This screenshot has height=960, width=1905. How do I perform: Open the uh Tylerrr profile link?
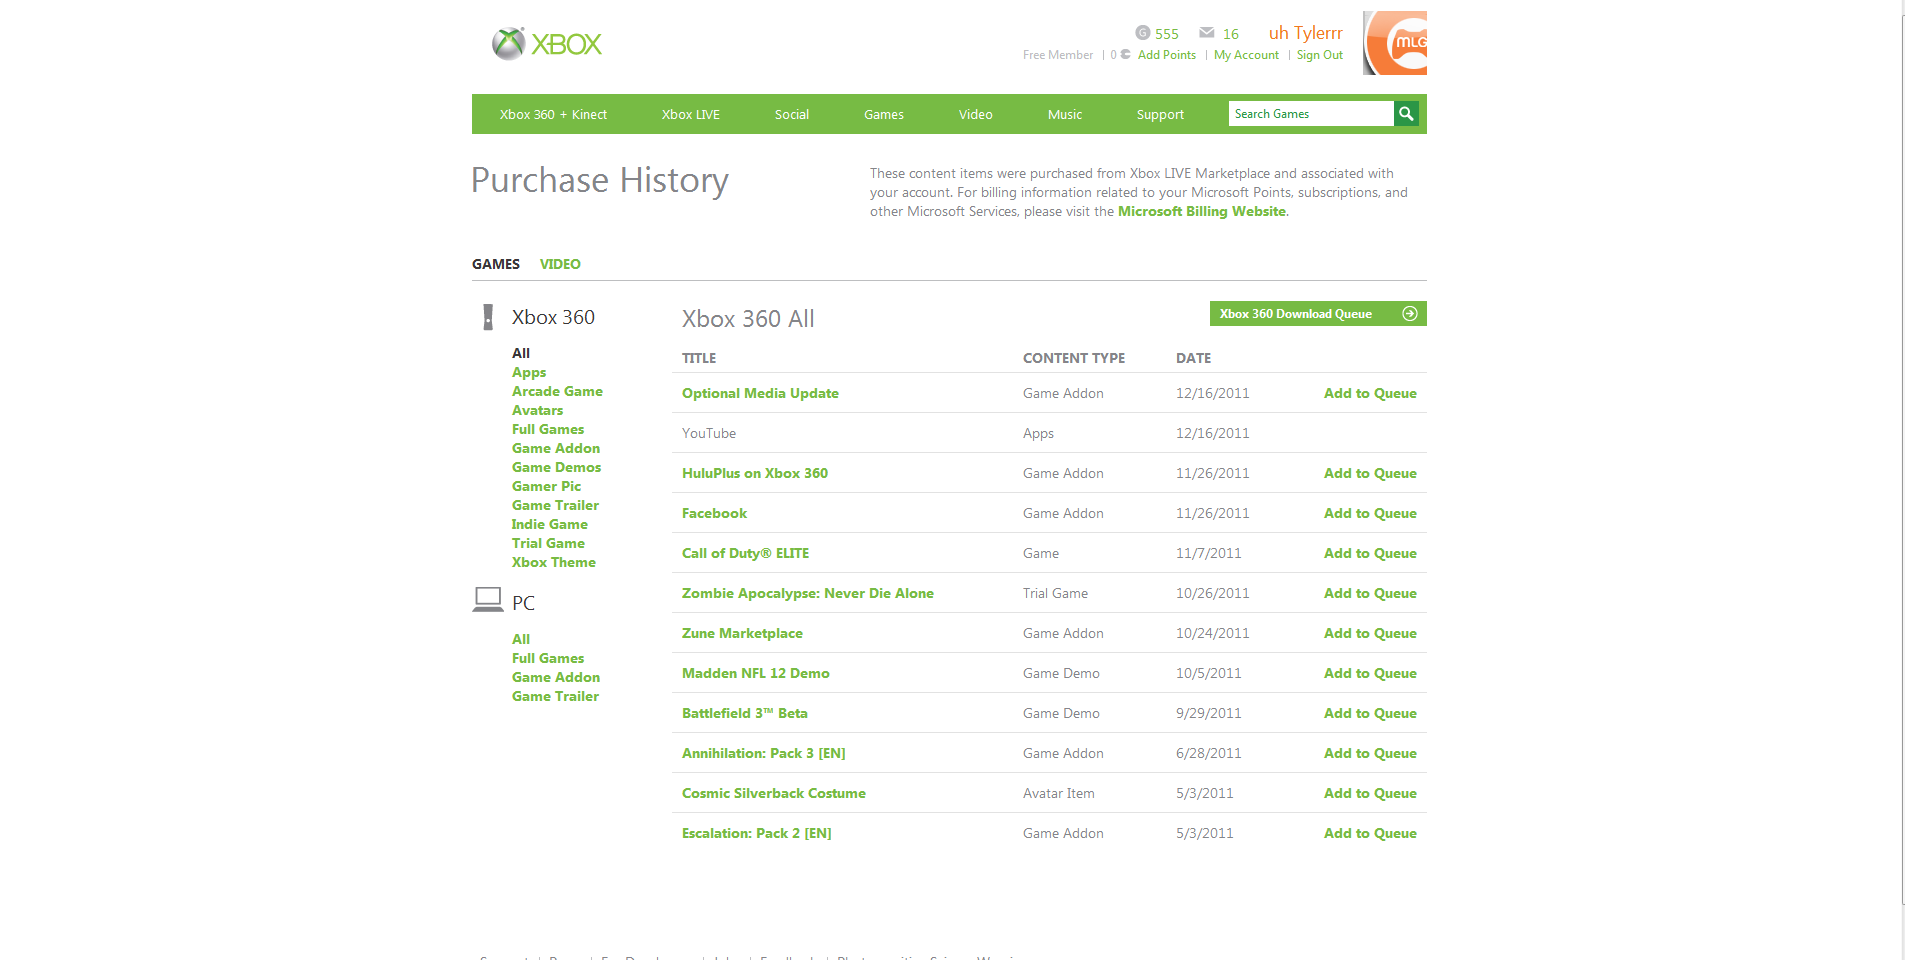coord(1306,33)
